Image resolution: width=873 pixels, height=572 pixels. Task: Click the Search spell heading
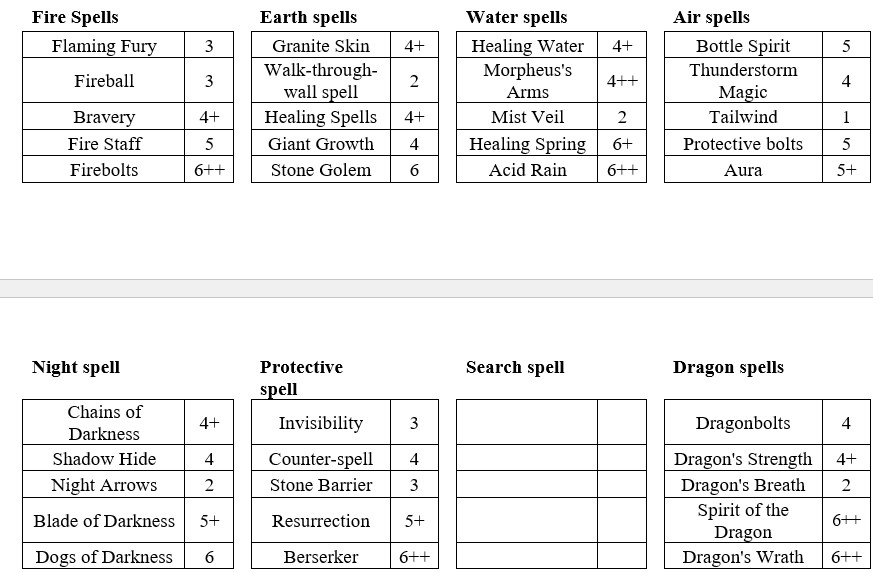[x=515, y=368]
